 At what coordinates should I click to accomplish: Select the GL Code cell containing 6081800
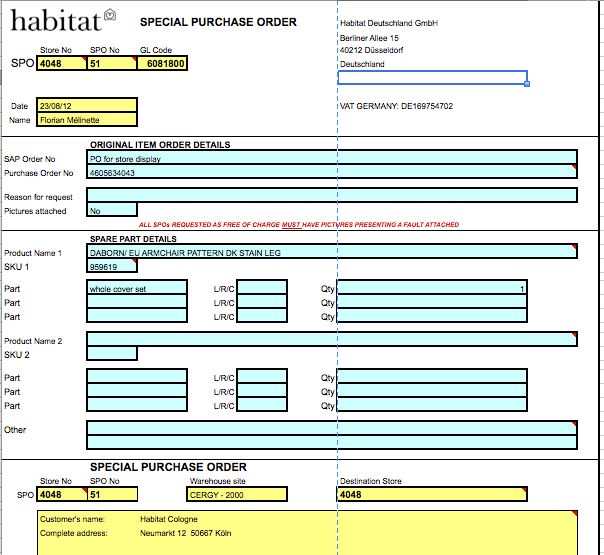click(162, 63)
